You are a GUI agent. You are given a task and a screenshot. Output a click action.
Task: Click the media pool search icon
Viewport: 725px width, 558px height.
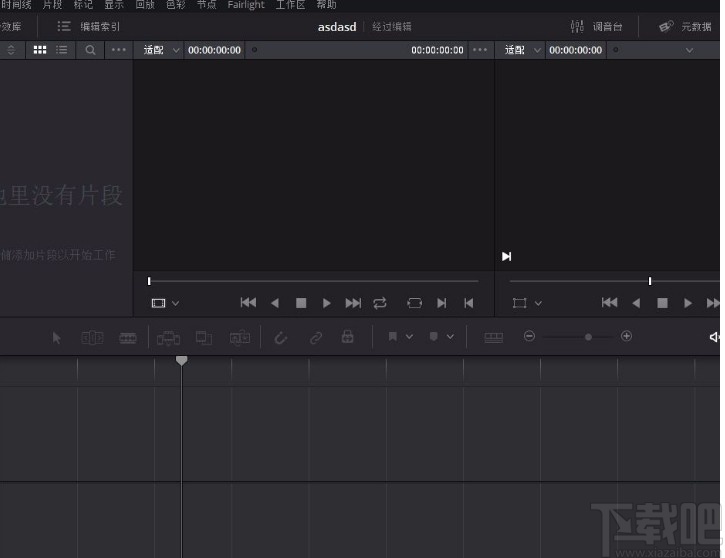(91, 50)
